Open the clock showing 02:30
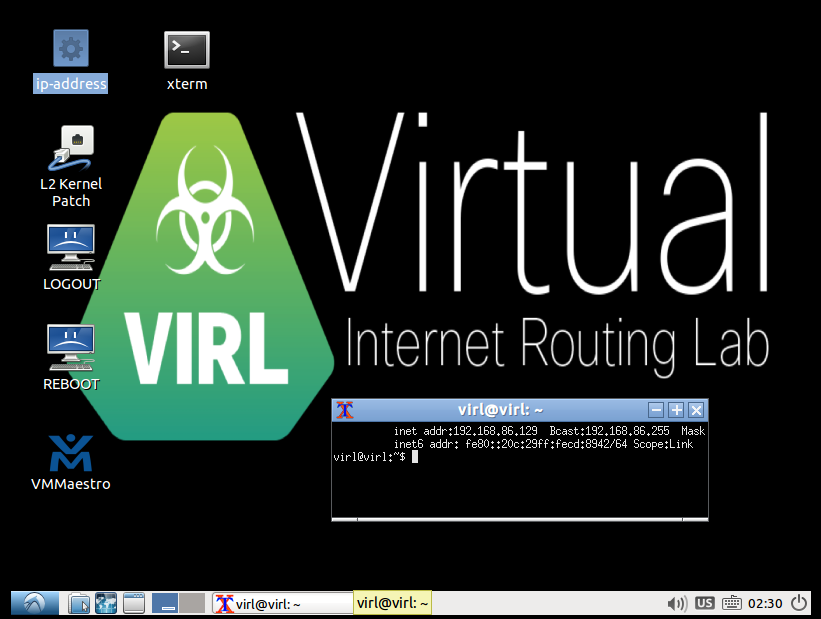The image size is (821, 619). point(765,603)
